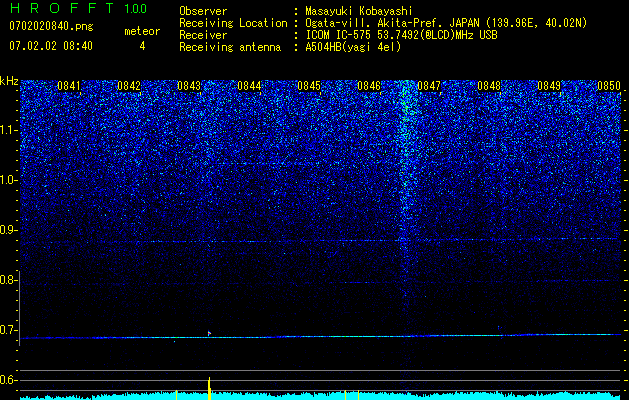
Task: Click the 0841 time marker
Action: [69, 86]
